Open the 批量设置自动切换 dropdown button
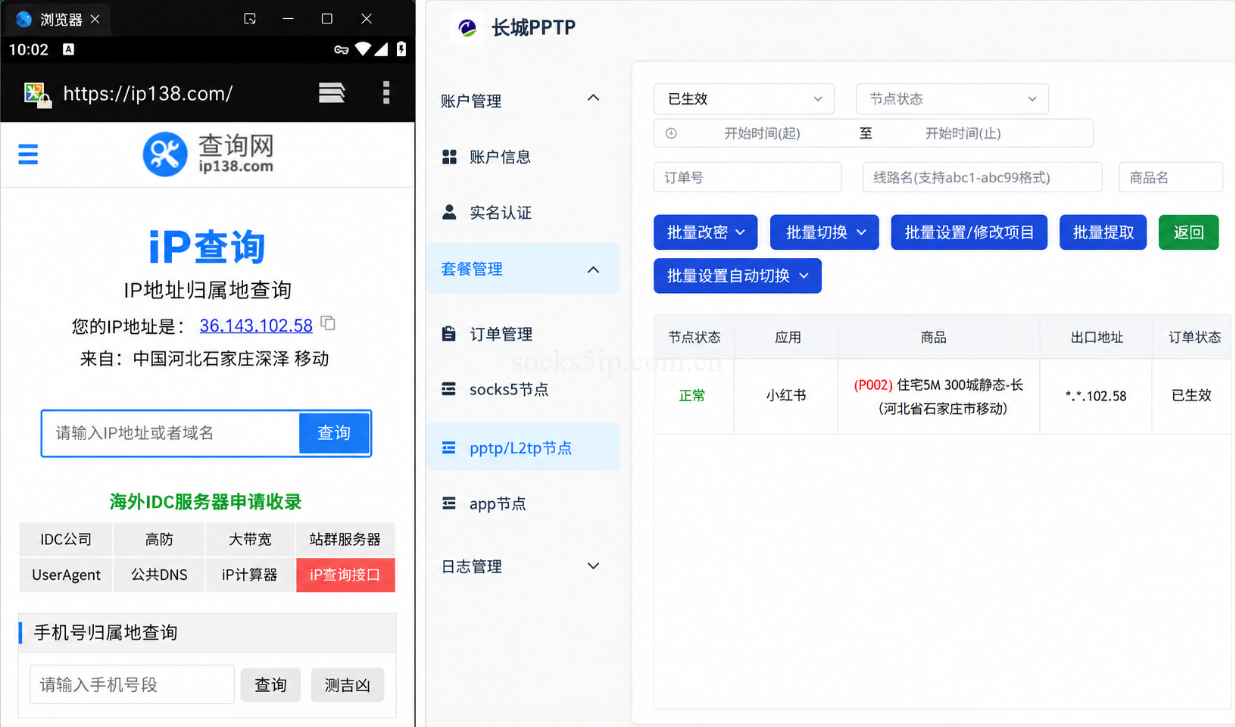This screenshot has height=727, width=1235. click(x=737, y=276)
